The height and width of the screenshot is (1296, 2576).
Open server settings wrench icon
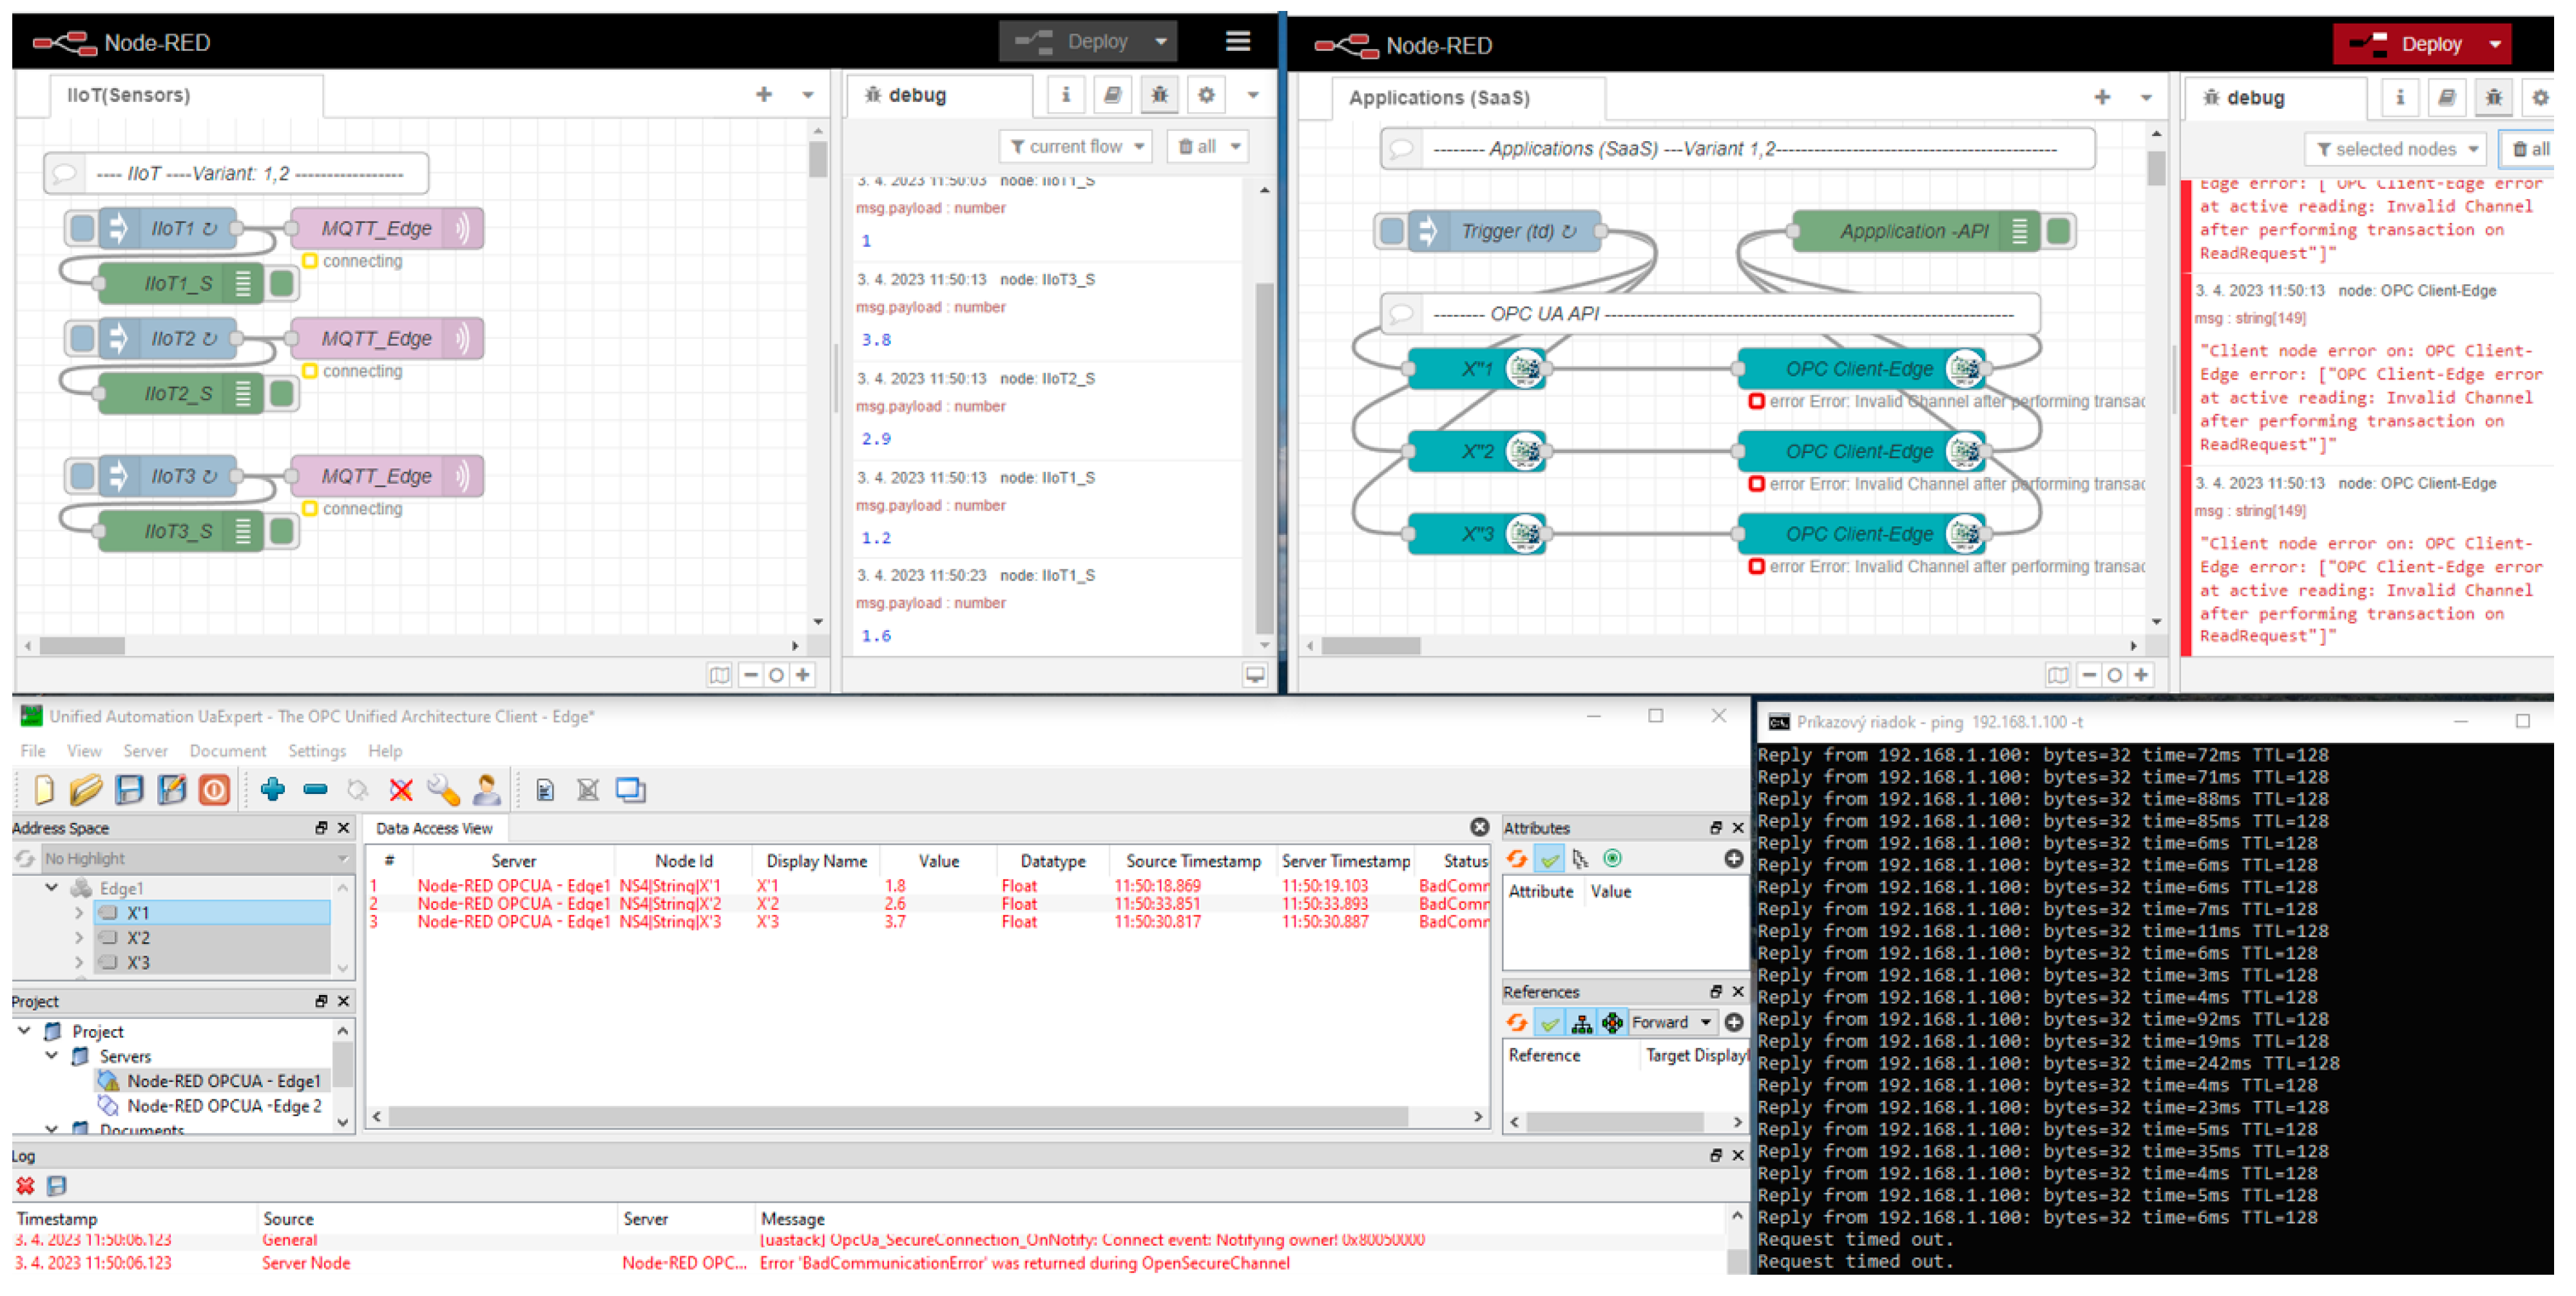pyautogui.click(x=443, y=791)
